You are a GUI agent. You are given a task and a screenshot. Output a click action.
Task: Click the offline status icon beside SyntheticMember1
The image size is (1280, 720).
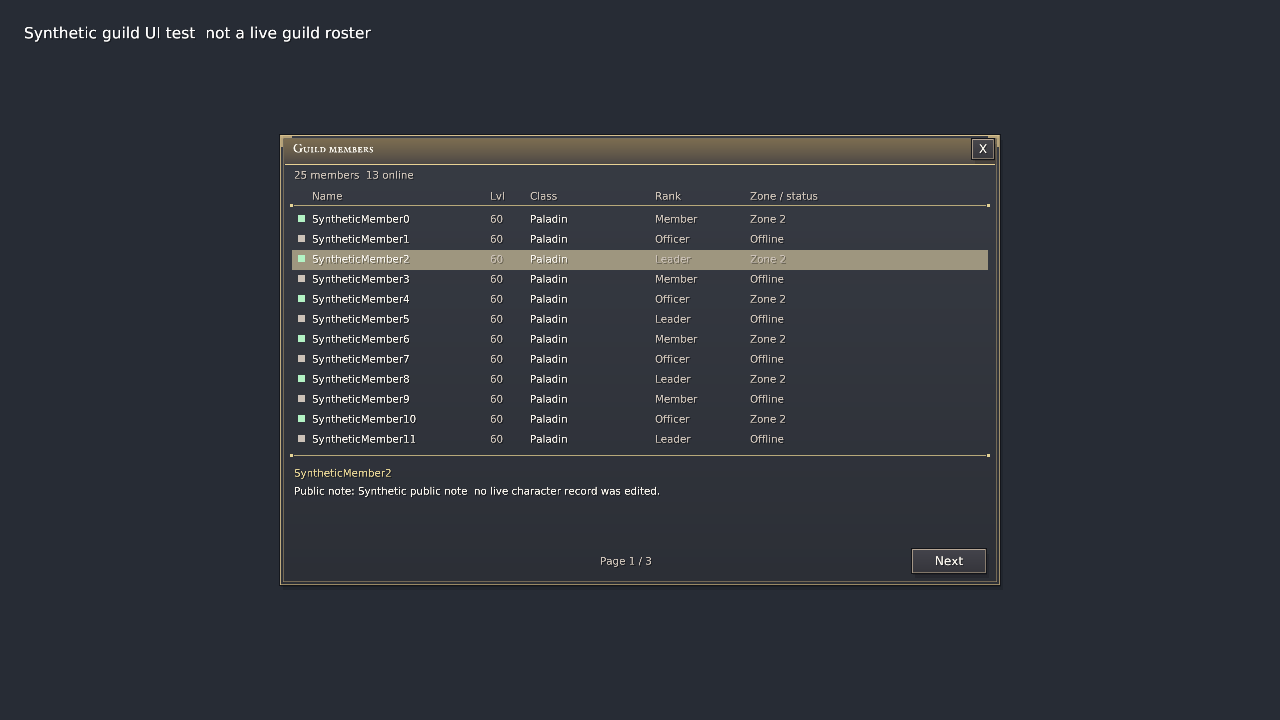[301, 239]
